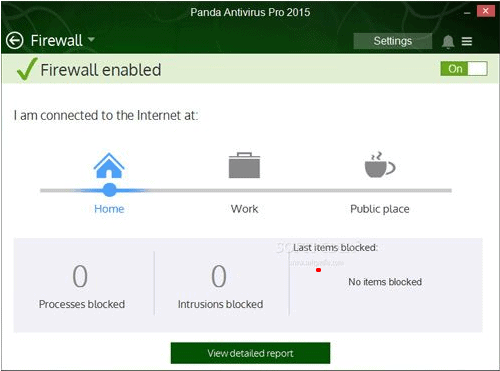Click the No items blocked text
Screen dimensions: 500x371
pyautogui.click(x=385, y=282)
